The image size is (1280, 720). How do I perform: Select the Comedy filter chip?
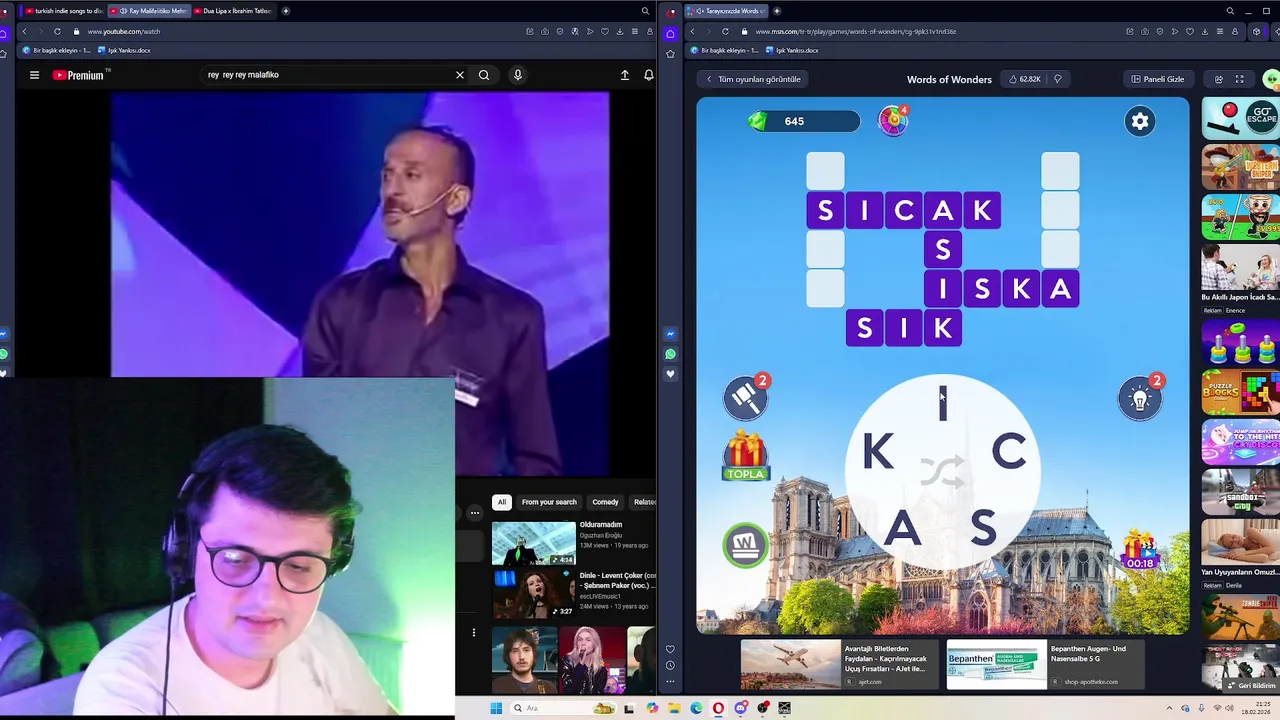(x=605, y=502)
